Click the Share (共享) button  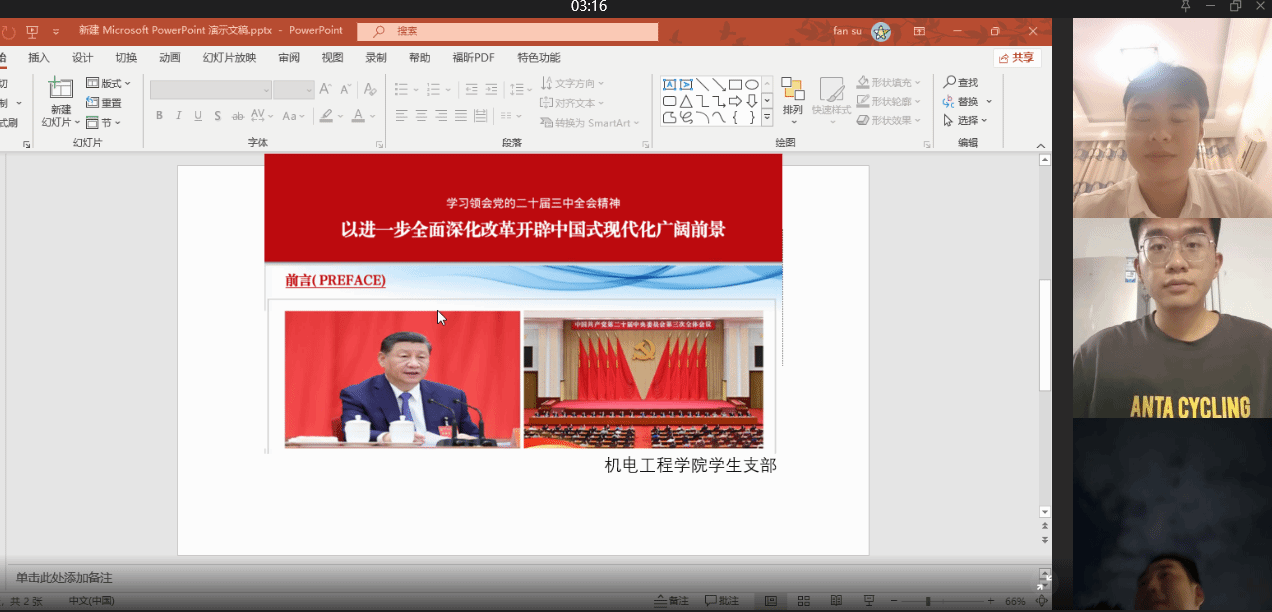click(1016, 58)
